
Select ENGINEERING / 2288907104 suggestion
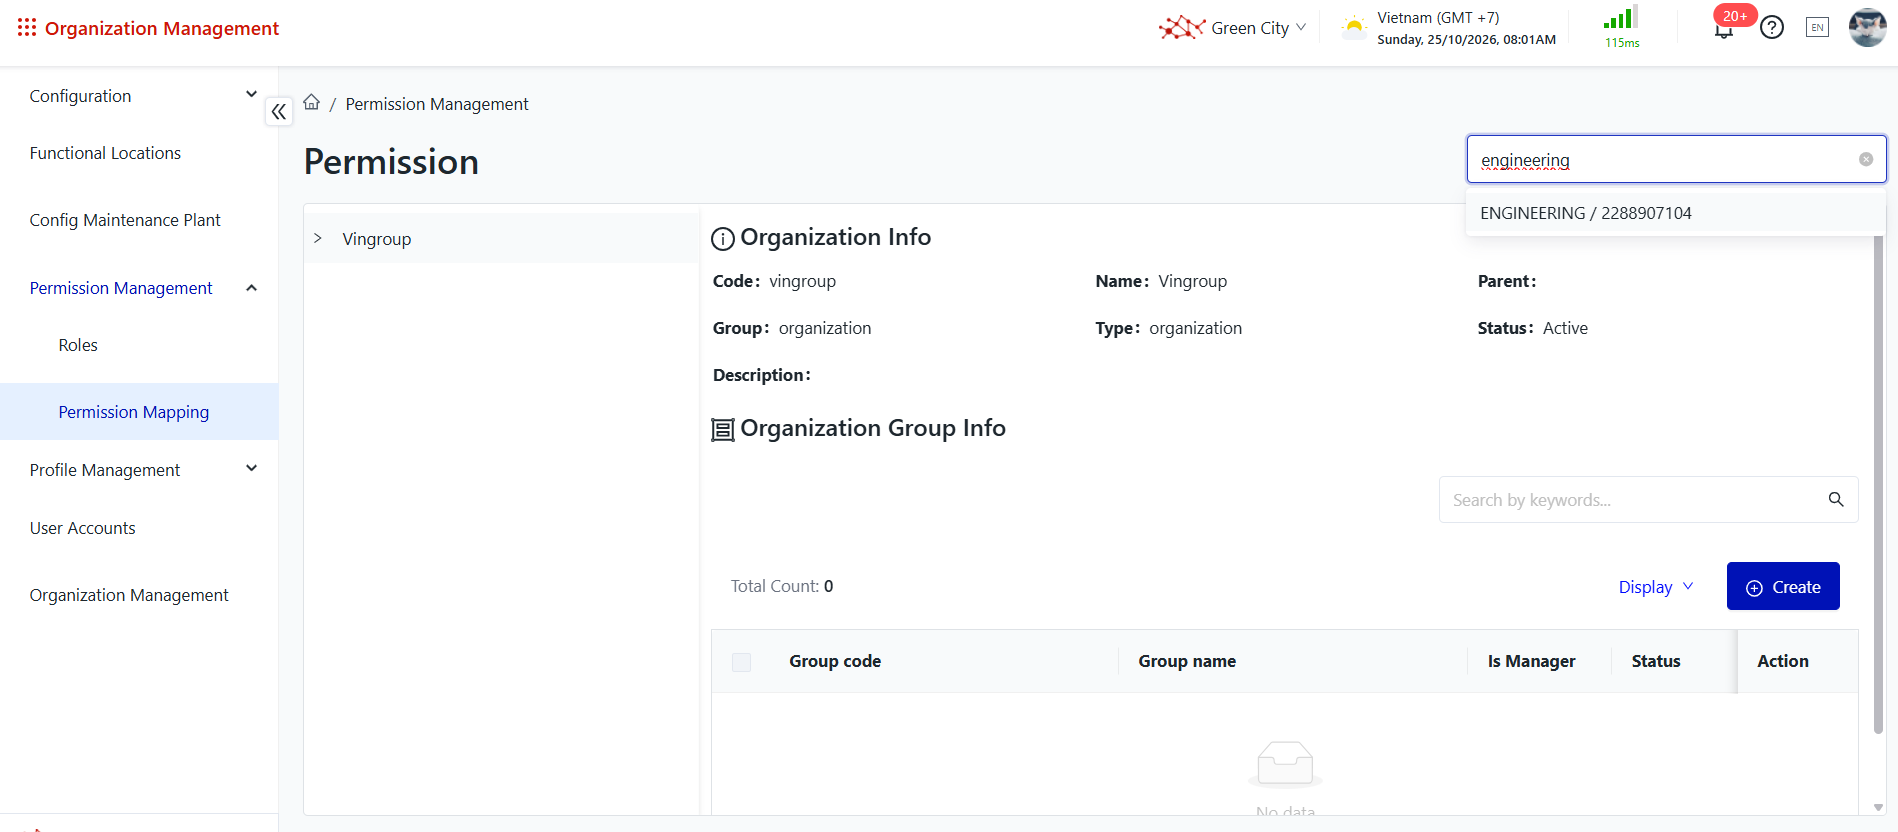[1675, 213]
